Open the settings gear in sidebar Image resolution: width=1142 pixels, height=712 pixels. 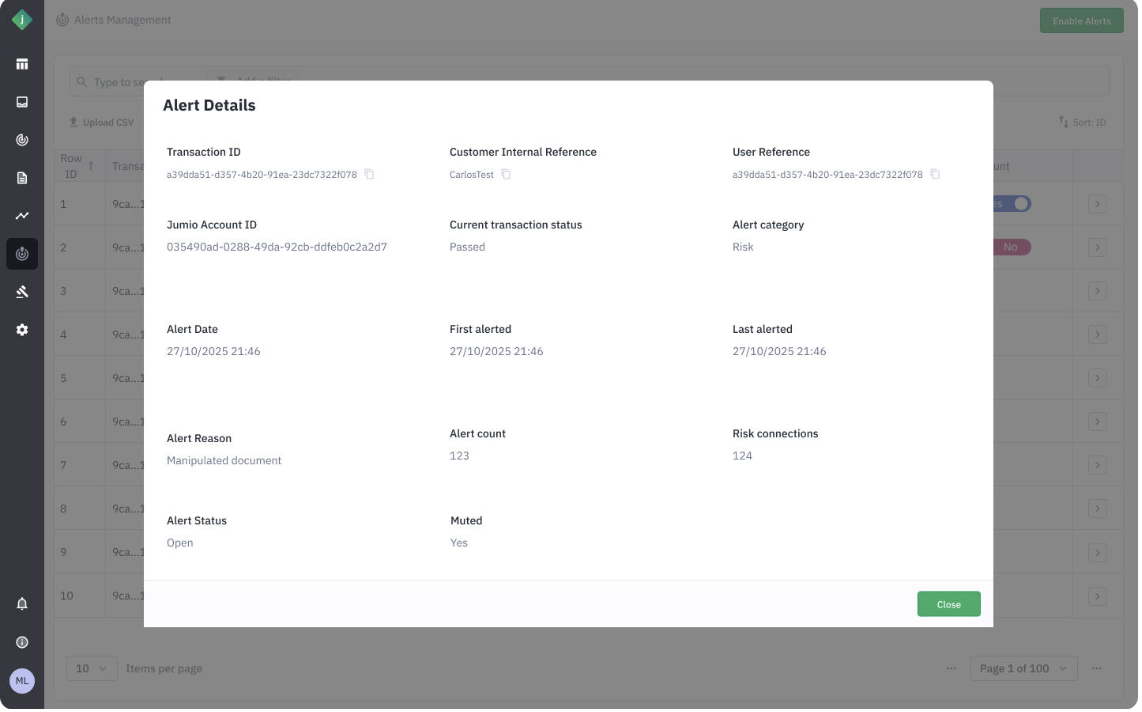(22, 330)
